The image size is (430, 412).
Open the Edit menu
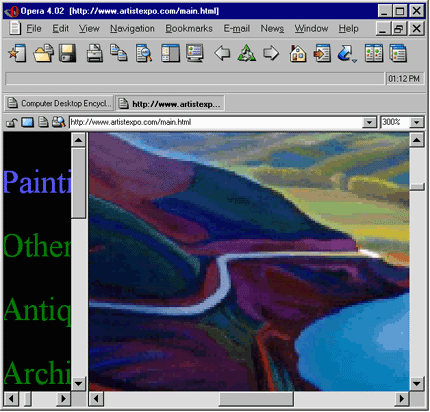(x=60, y=29)
